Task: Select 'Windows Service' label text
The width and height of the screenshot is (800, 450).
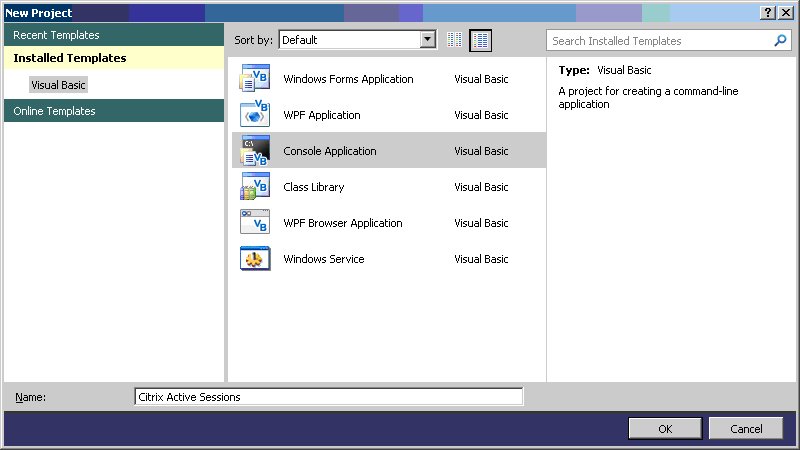Action: tap(324, 259)
